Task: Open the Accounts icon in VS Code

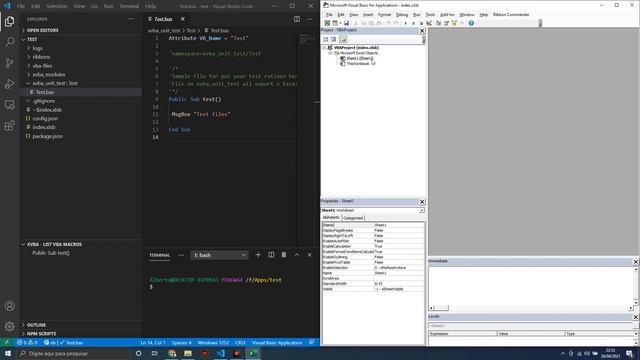Action: tap(9, 306)
